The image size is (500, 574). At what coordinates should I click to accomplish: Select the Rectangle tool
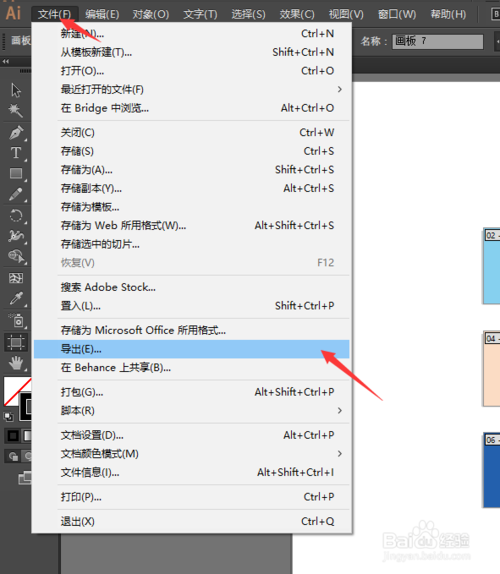coord(16,173)
